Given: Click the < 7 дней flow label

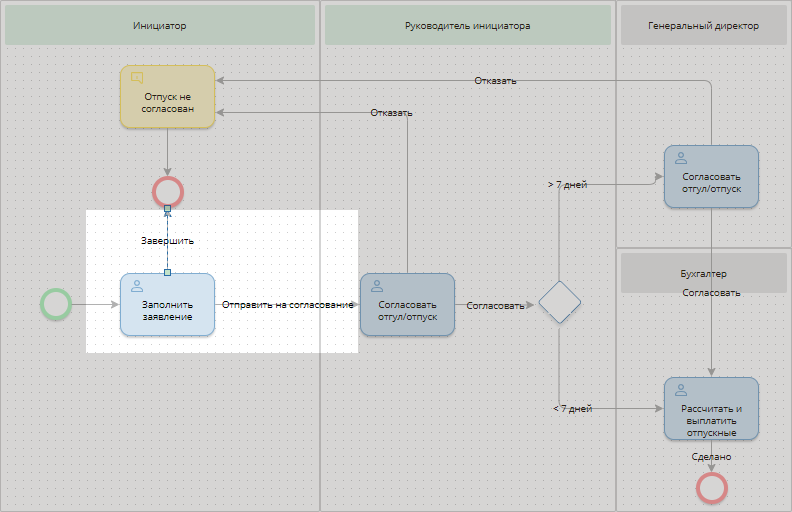Looking at the screenshot, I should (573, 409).
